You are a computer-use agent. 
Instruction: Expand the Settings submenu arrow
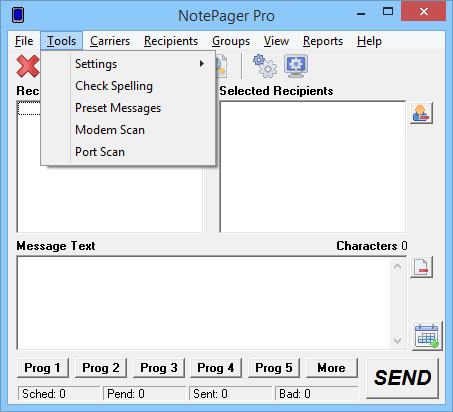point(201,63)
